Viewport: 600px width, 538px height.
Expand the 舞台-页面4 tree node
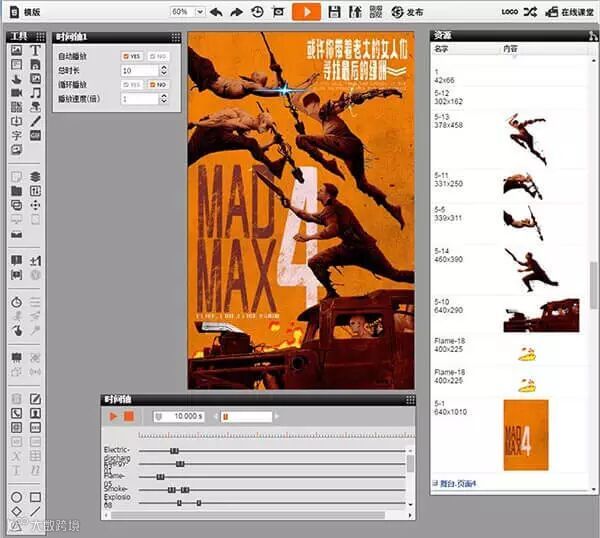(435, 484)
